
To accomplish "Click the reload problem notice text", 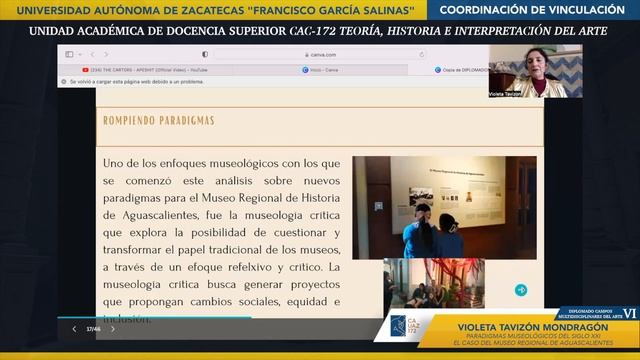I will [x=136, y=82].
